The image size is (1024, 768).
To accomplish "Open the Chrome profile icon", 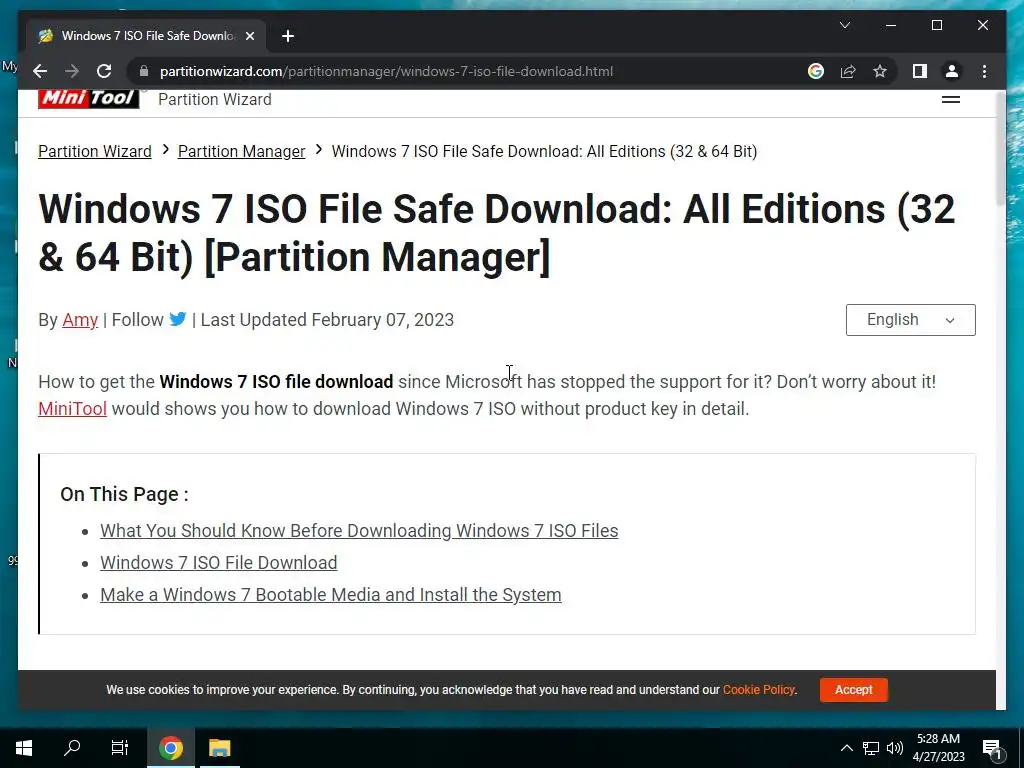I will 952,71.
